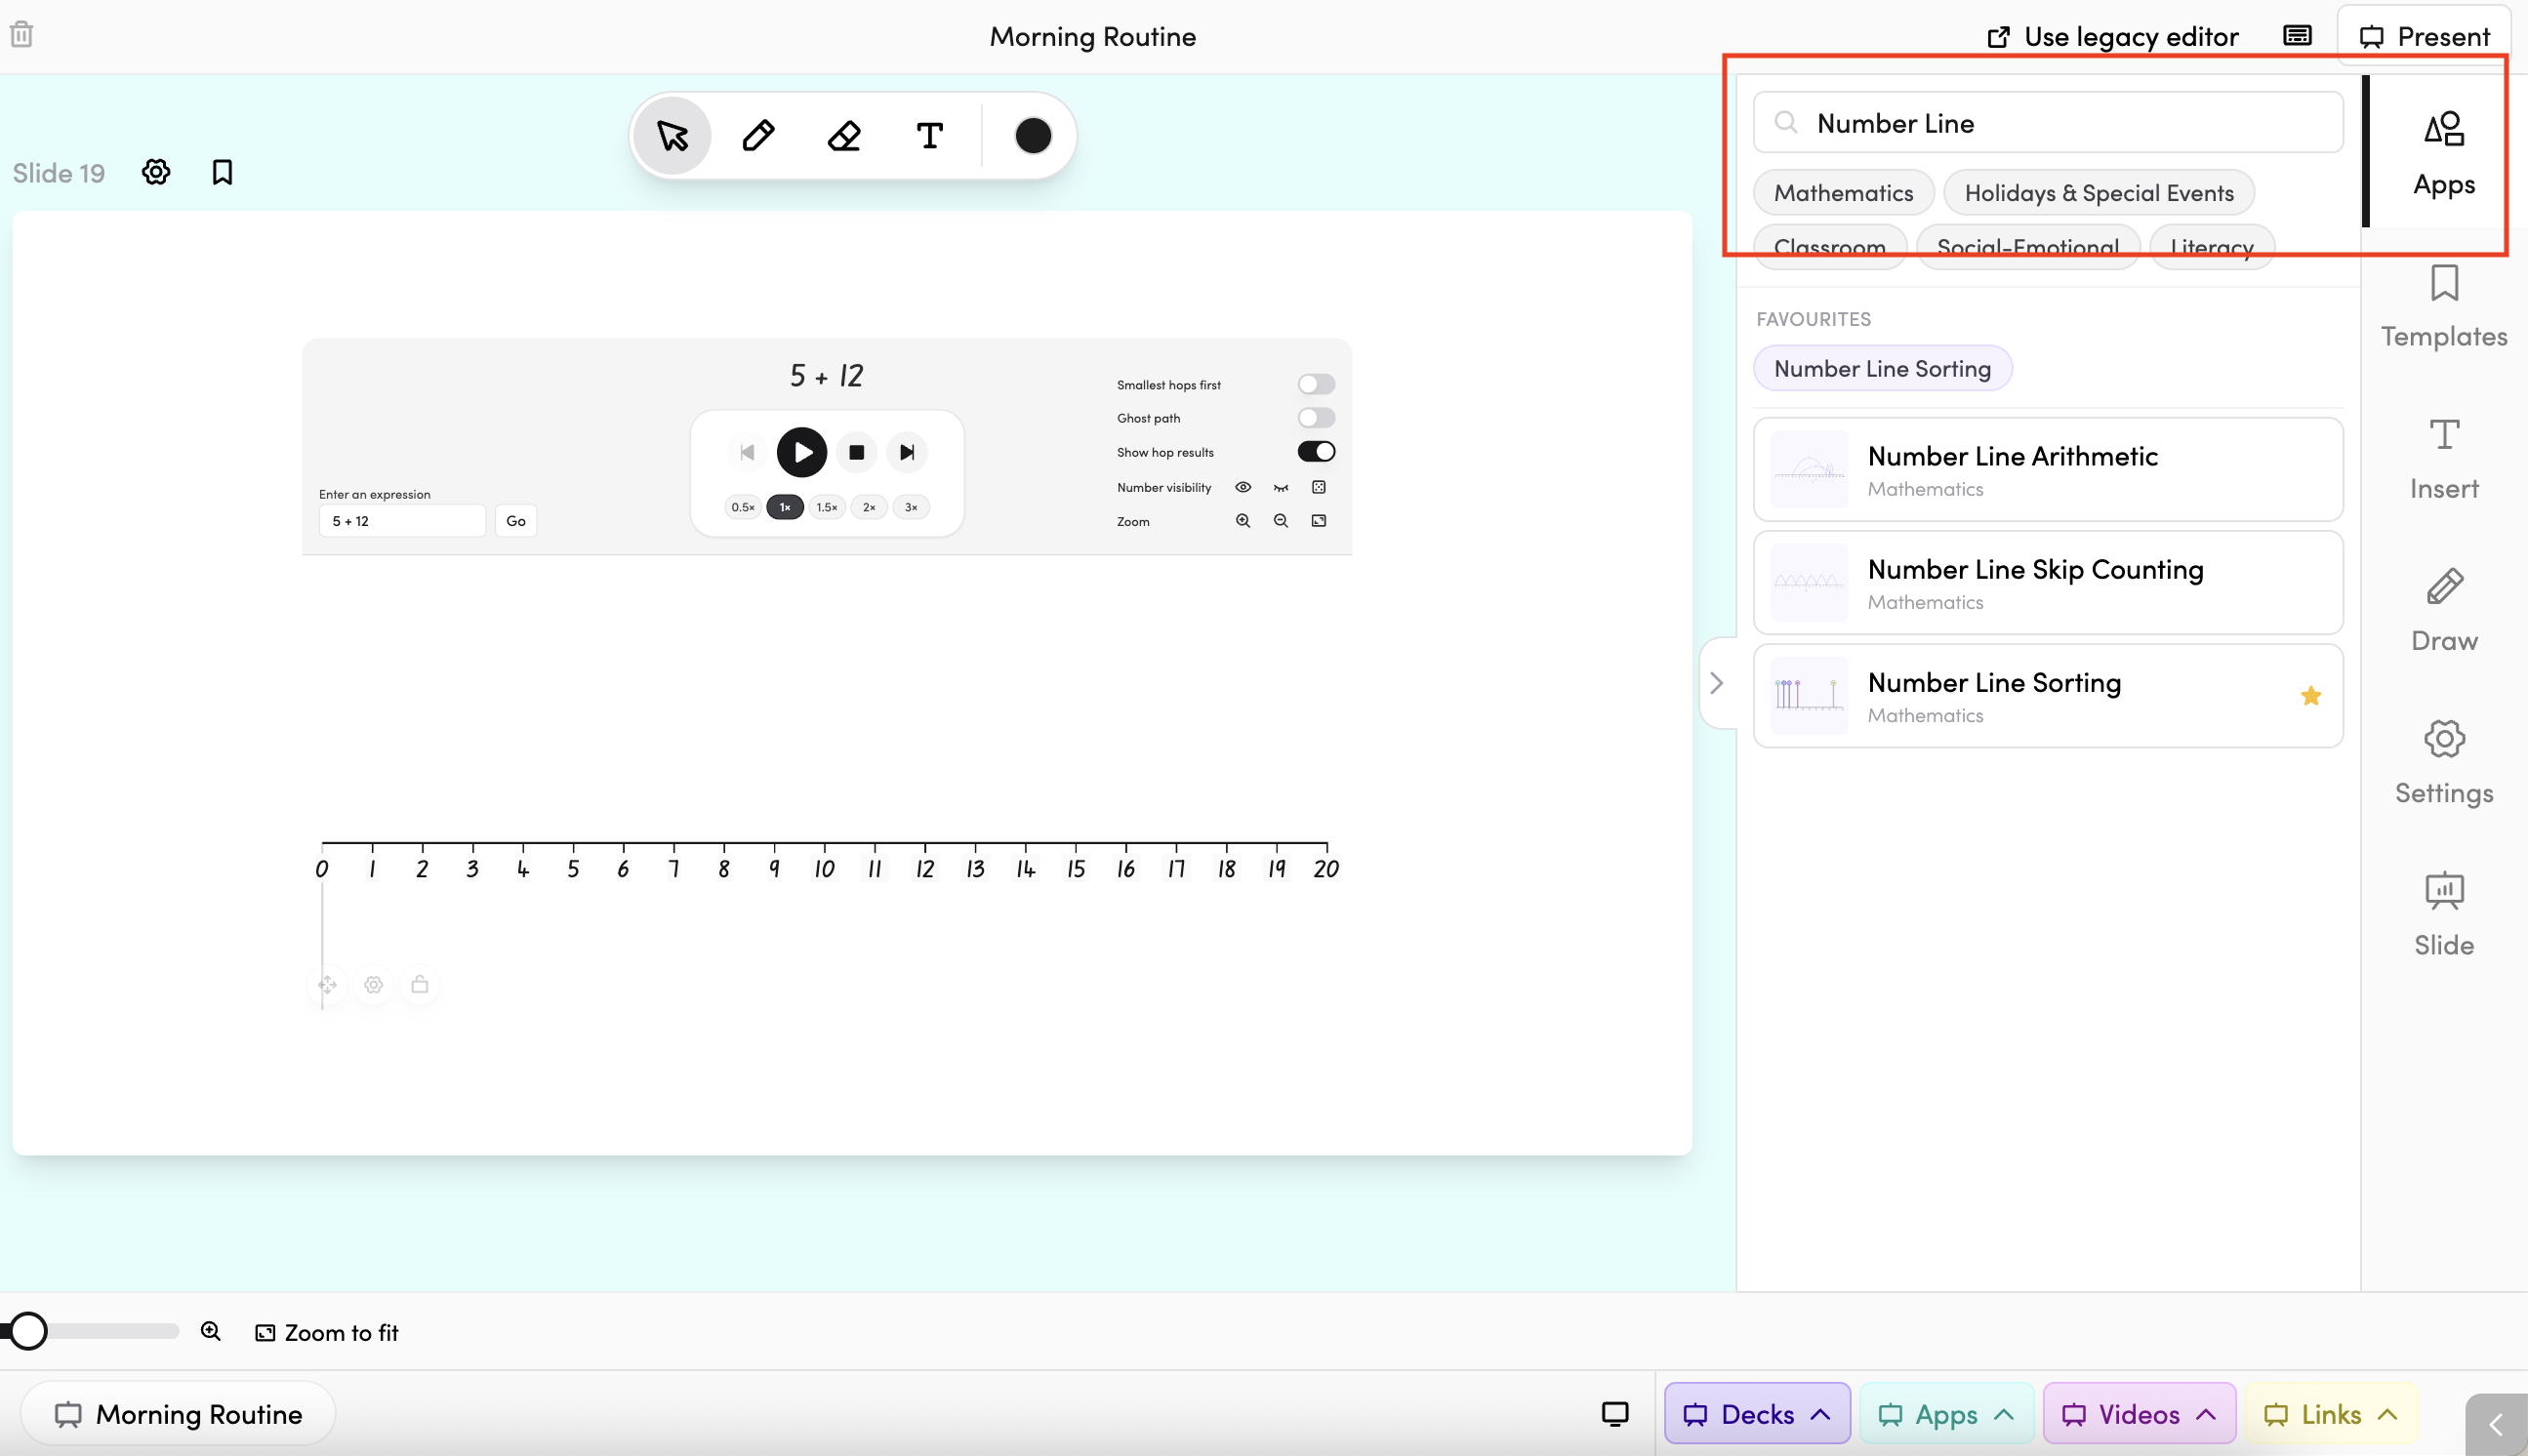The image size is (2528, 1456).
Task: Expand the Videos menu at bottom
Action: [x=2138, y=1413]
